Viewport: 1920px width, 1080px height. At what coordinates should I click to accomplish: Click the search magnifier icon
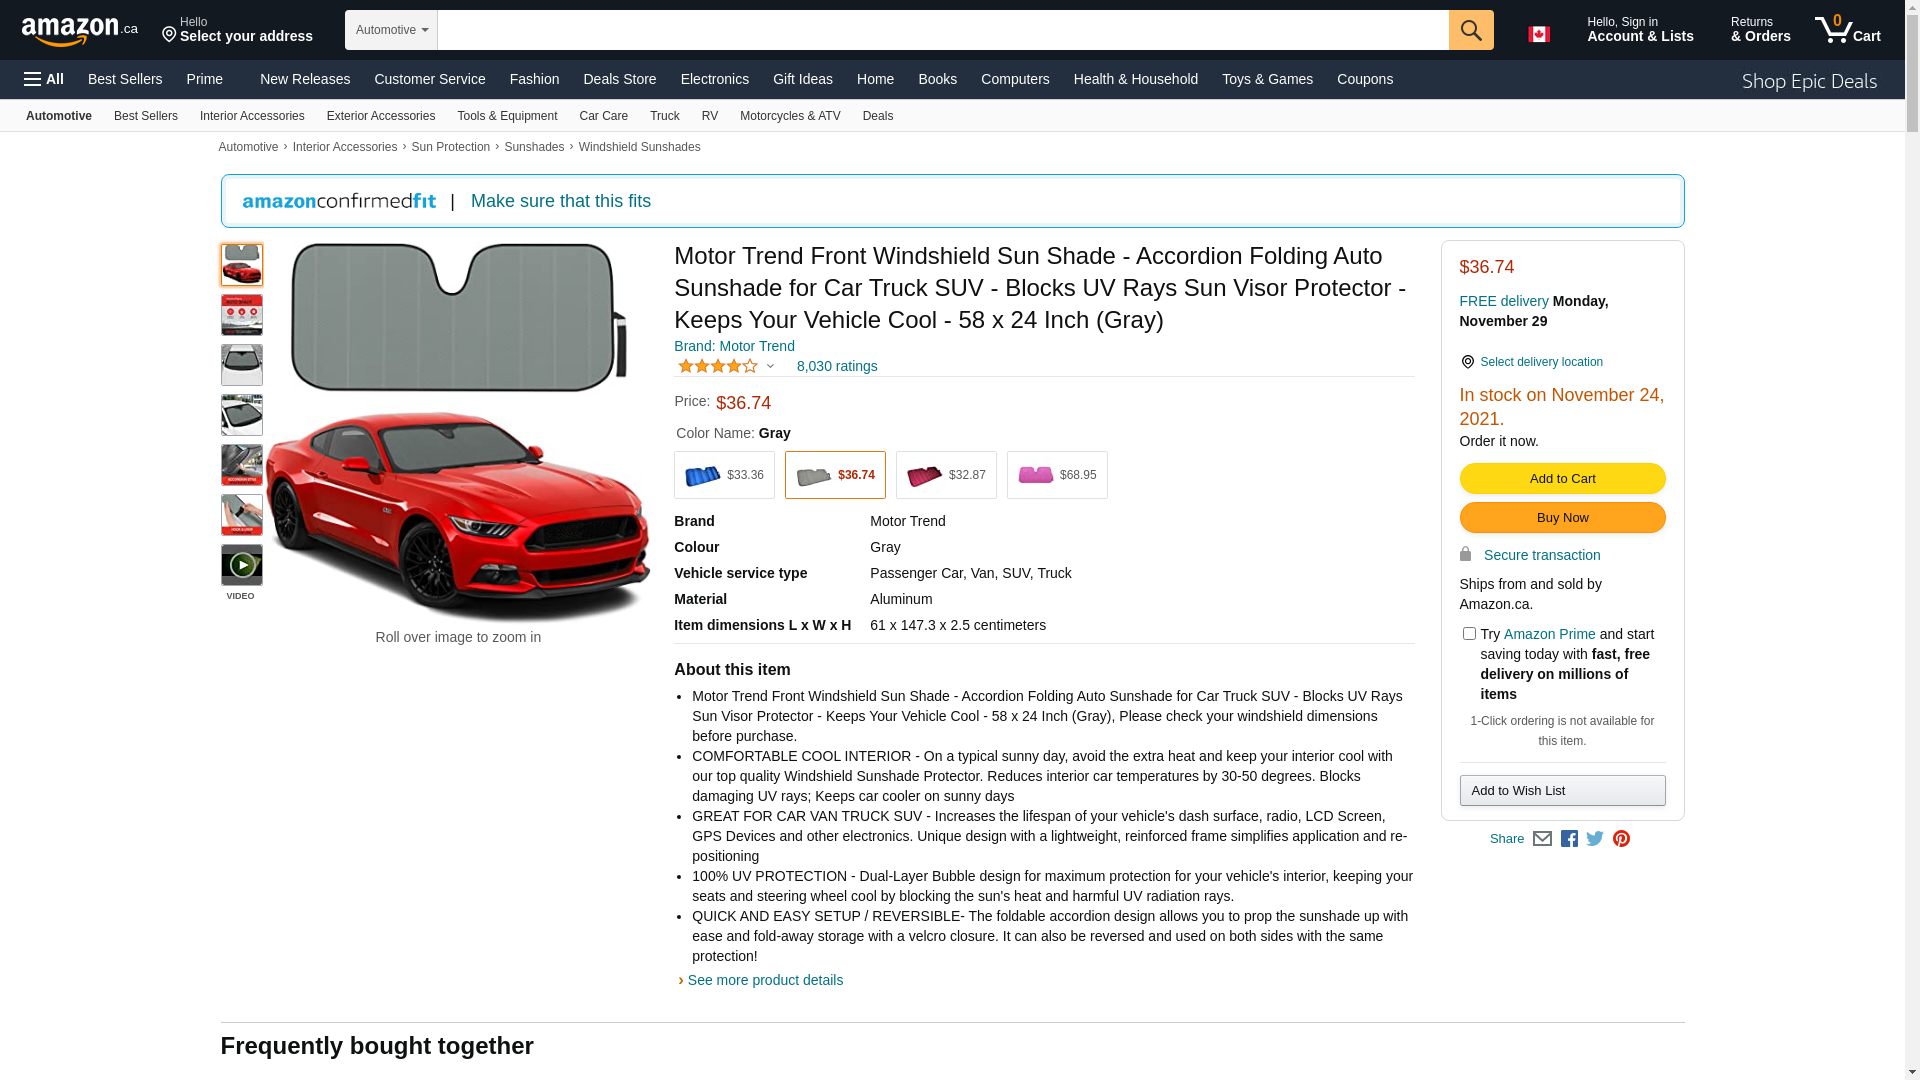point(1470,30)
